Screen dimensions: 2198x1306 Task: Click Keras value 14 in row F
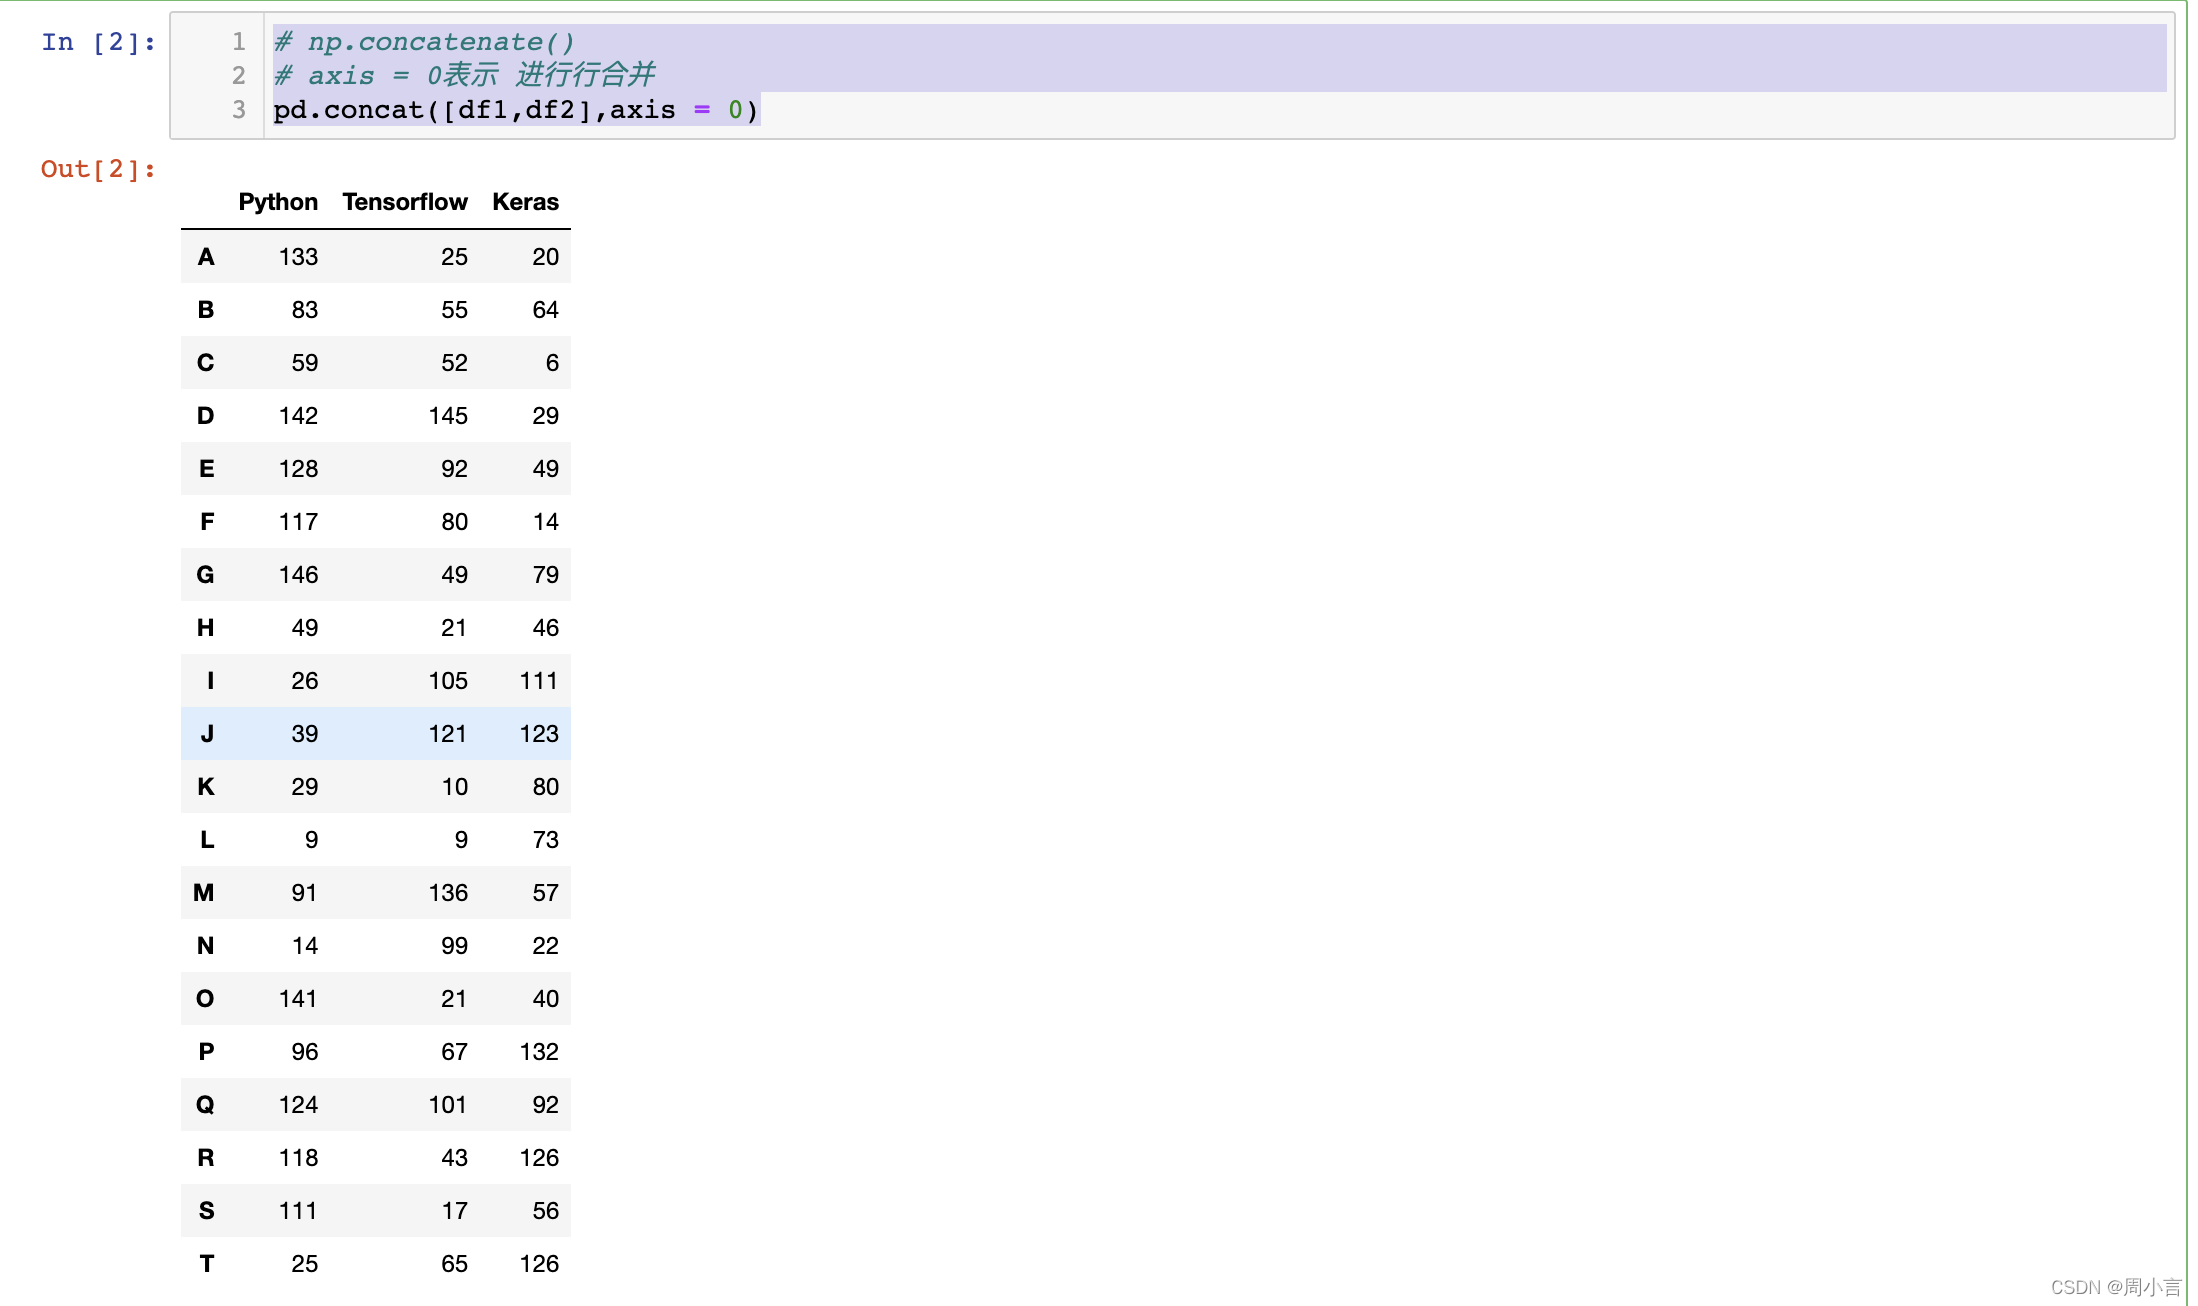coord(545,522)
